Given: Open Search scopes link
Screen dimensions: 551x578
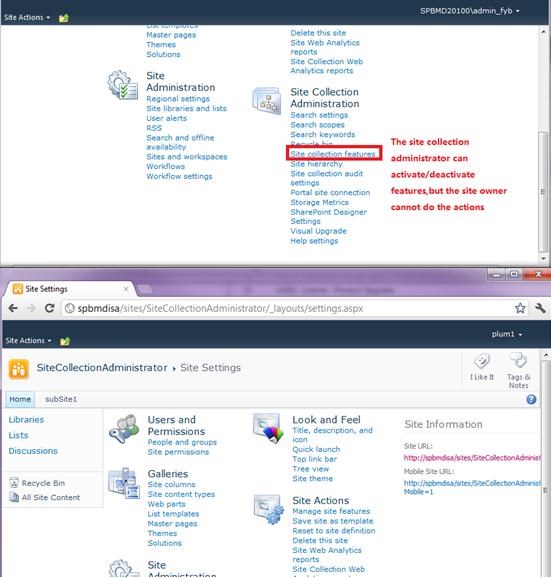Looking at the screenshot, I should point(317,125).
